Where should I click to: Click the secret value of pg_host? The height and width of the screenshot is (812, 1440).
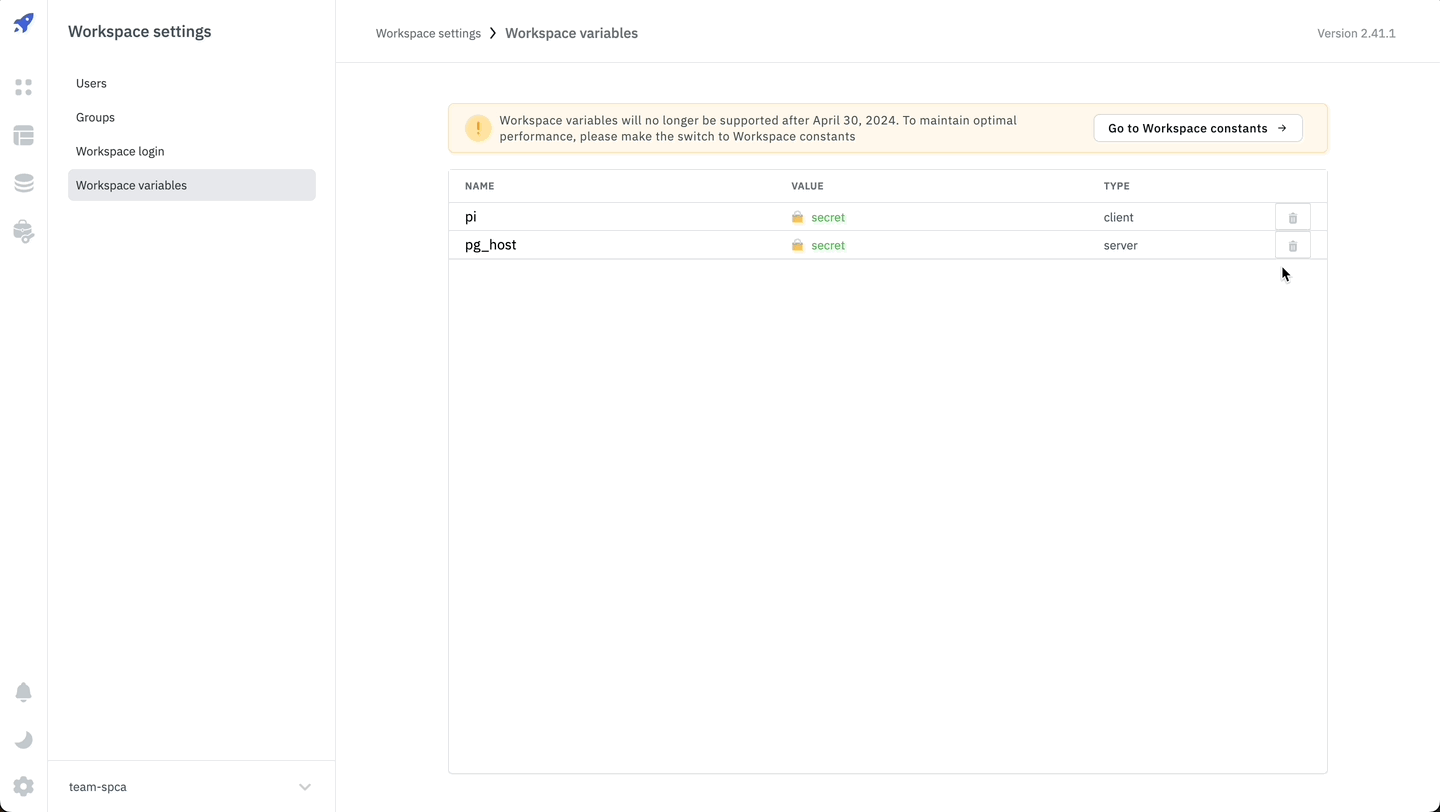click(x=827, y=245)
